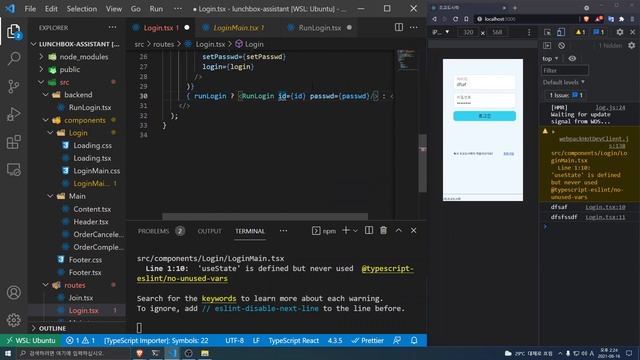This screenshot has width=640, height=360.
Task: Click the blue login button in preview
Action: click(x=484, y=116)
